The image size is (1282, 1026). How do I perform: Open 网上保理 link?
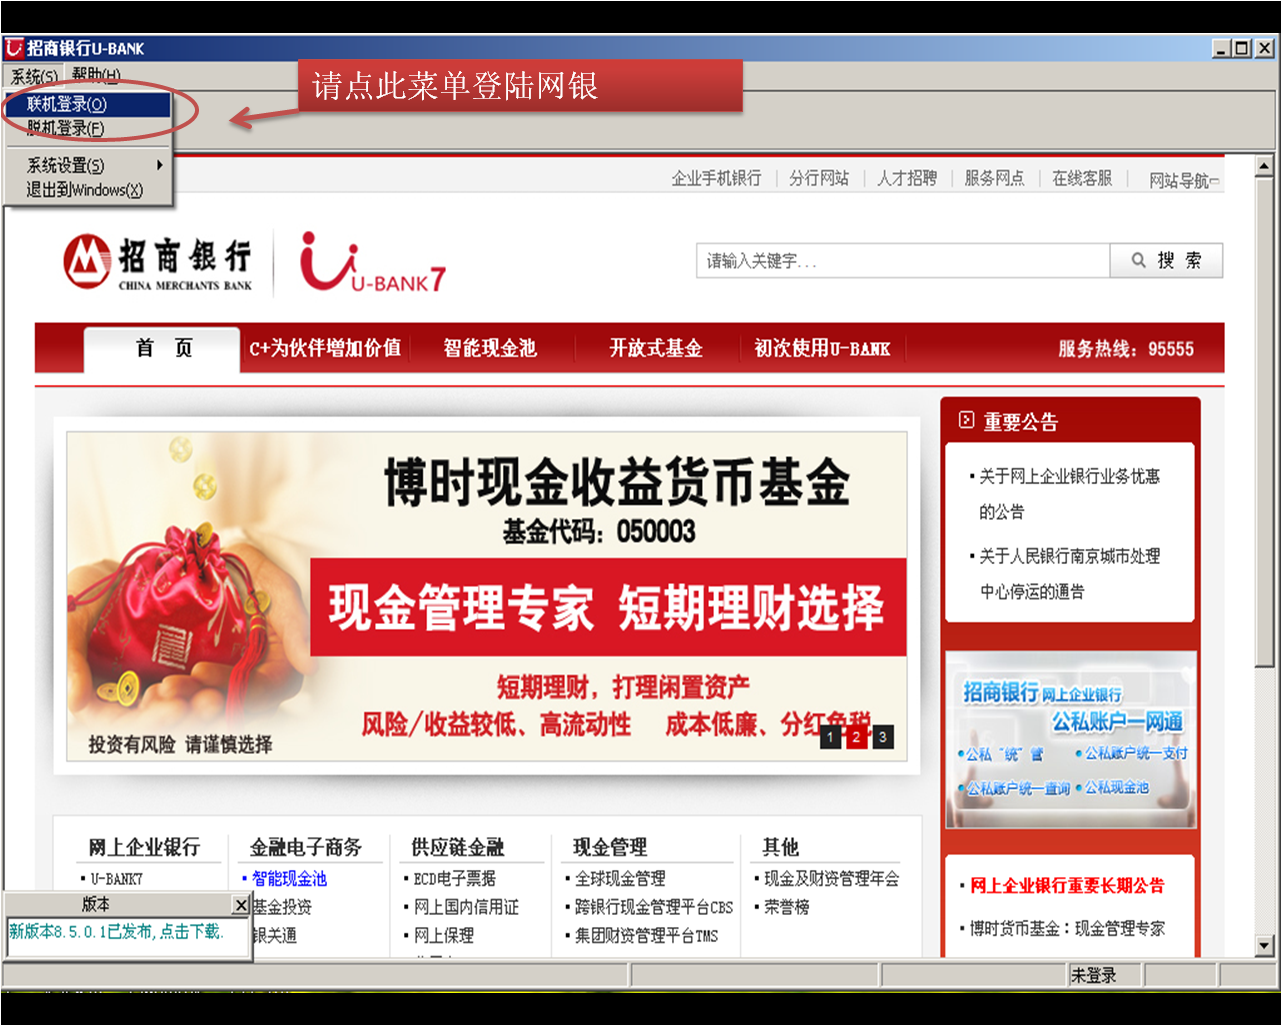tap(444, 935)
